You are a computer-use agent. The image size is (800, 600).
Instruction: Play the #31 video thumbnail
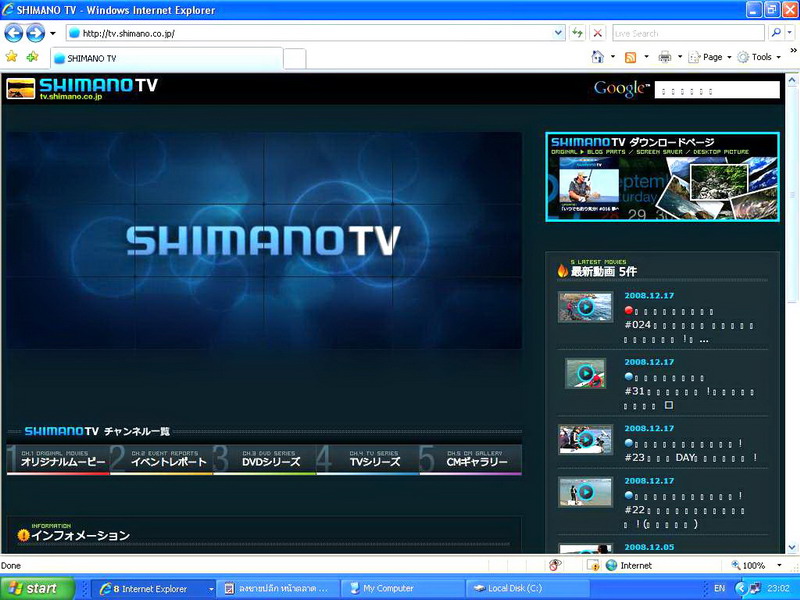click(585, 373)
